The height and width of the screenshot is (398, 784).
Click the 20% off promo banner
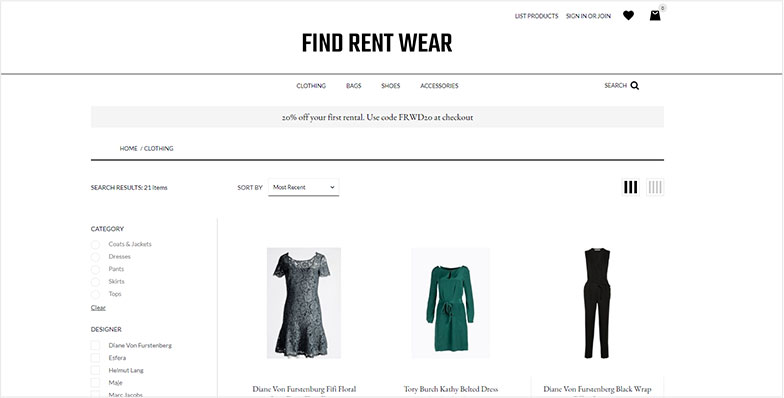378,117
